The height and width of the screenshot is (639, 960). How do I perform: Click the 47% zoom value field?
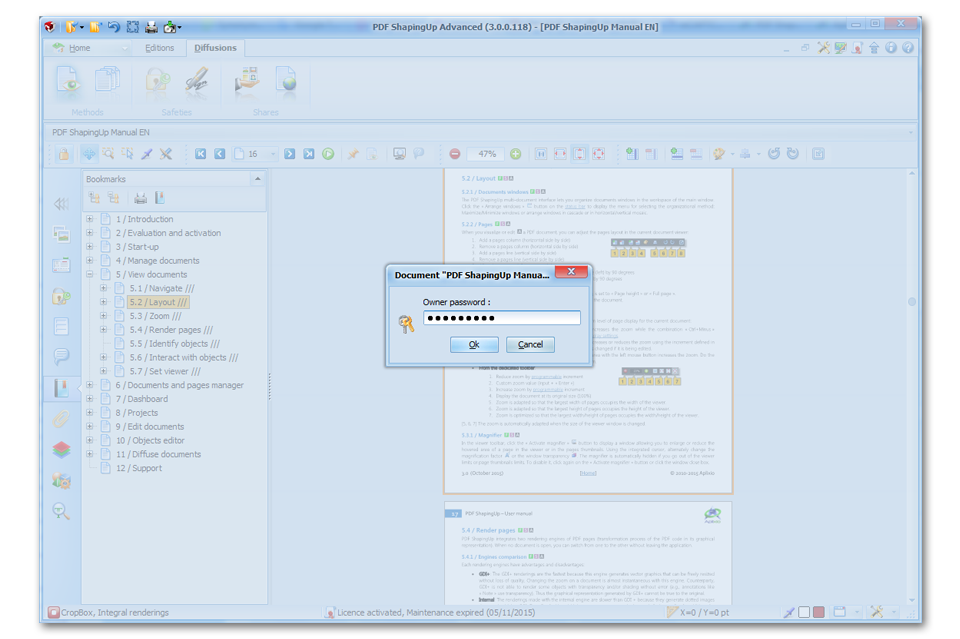487,154
